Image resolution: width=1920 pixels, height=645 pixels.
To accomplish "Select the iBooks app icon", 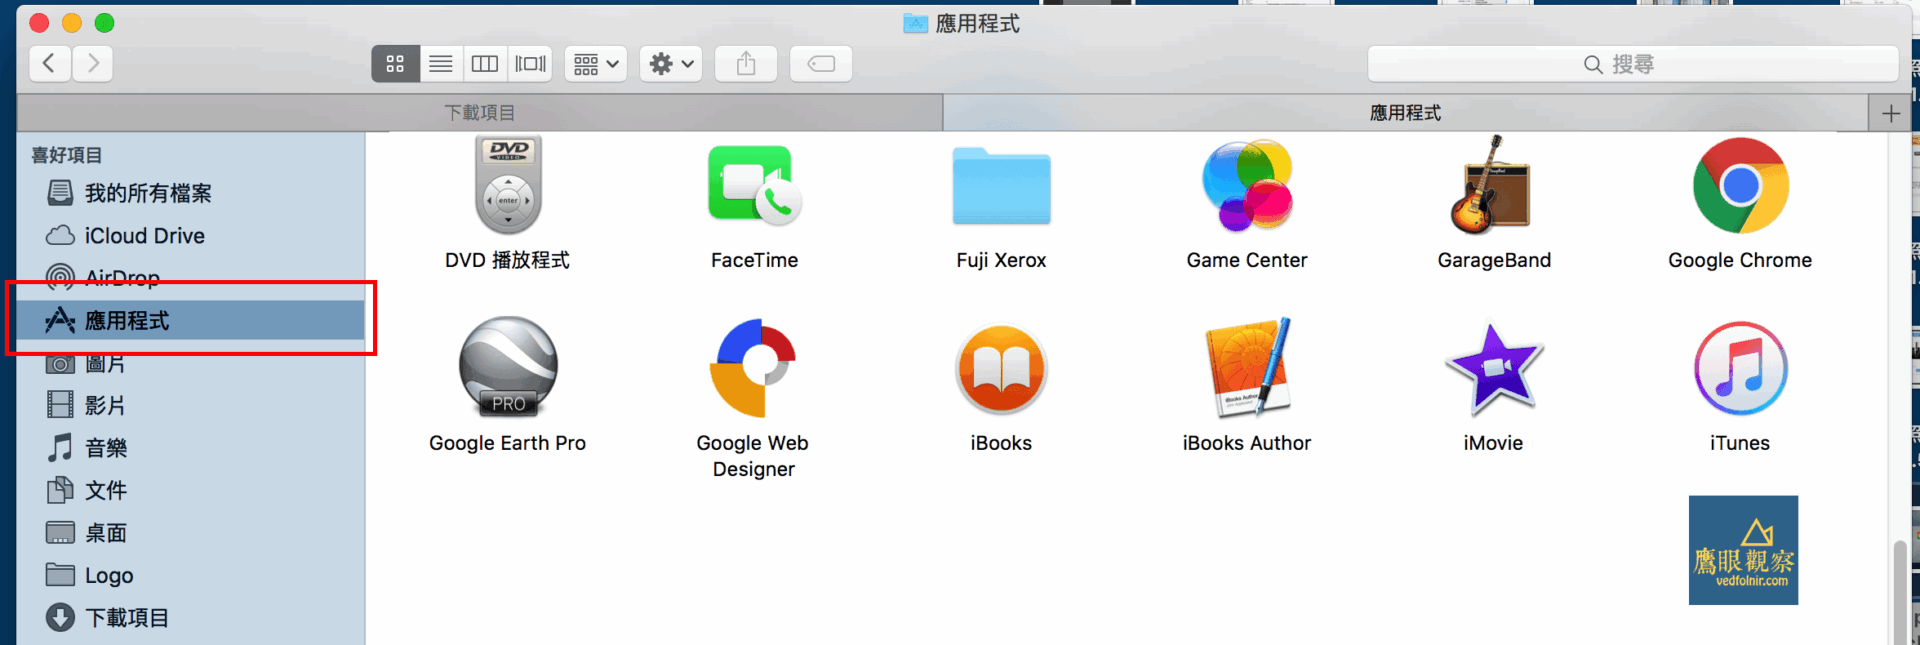I will tap(1001, 369).
